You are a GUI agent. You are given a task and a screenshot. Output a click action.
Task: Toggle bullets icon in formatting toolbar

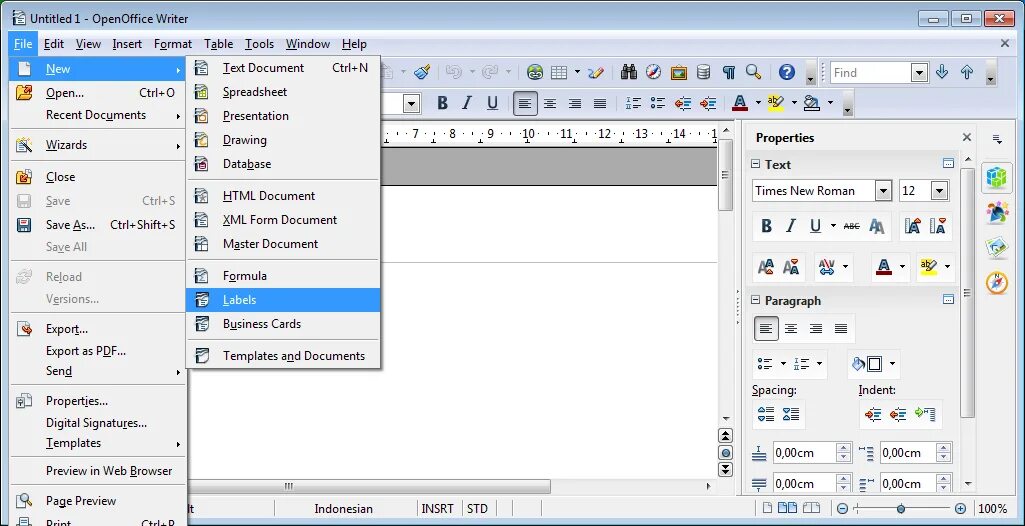tap(658, 103)
